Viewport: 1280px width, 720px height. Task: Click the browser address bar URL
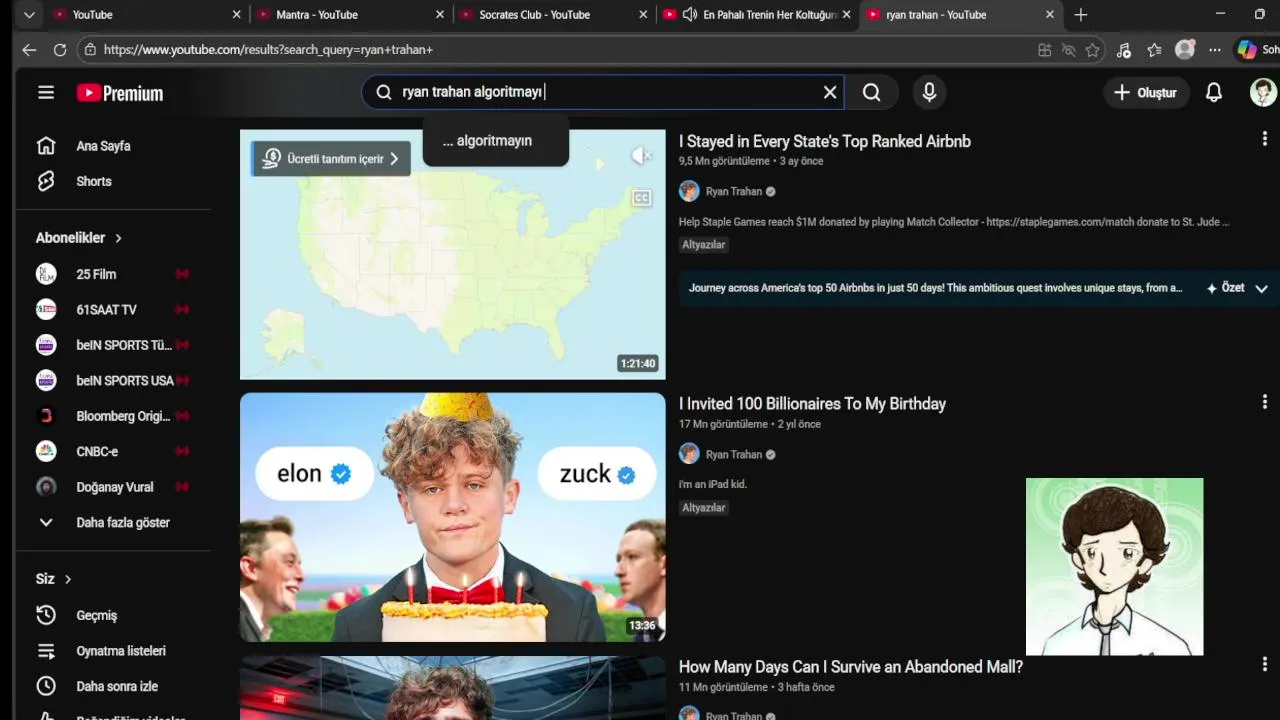(268, 50)
